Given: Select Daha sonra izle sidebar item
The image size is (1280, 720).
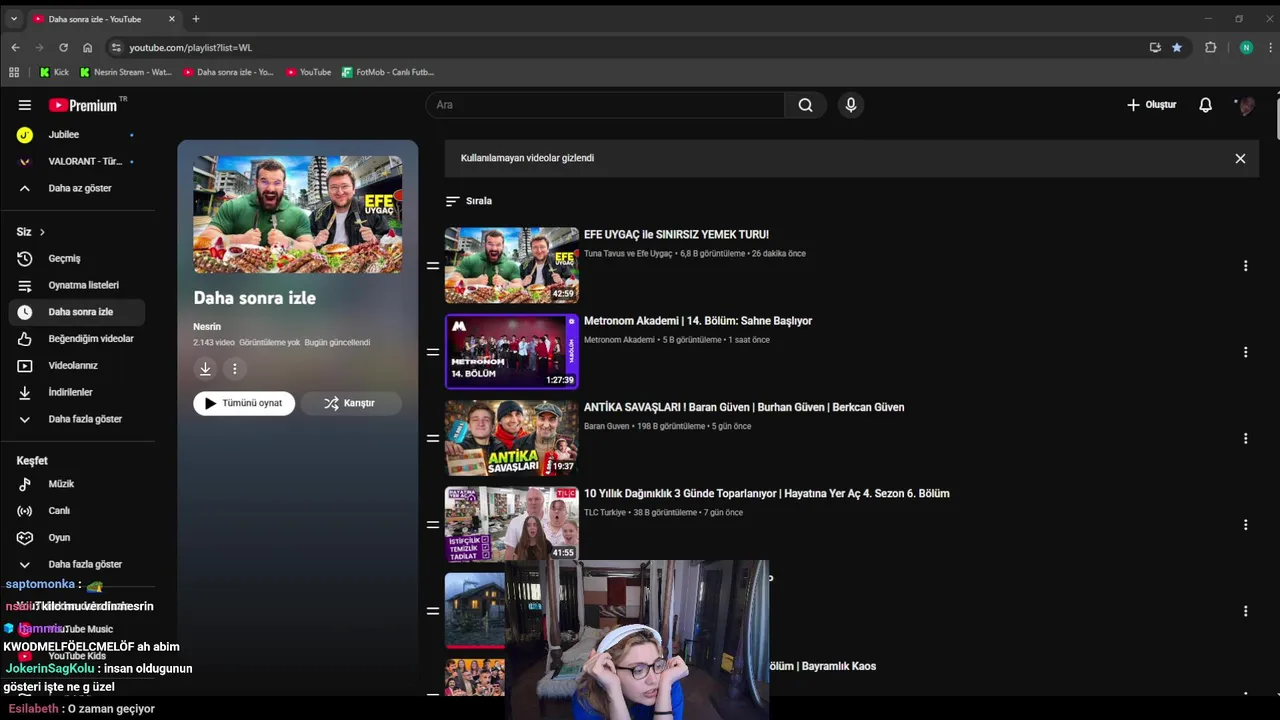Looking at the screenshot, I should [76, 312].
